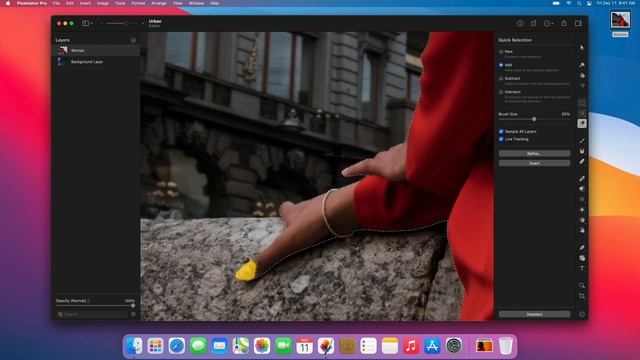640x360 pixels.
Task: Open the Opacity (Normal) blend mode dropdown
Action: click(72, 301)
